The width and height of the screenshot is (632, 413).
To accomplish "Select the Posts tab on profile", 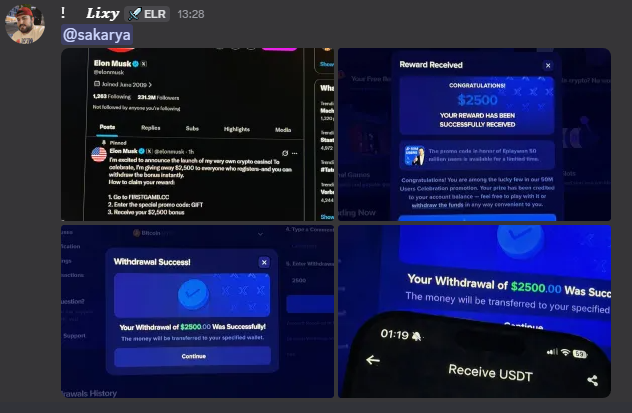I will click(x=107, y=127).
